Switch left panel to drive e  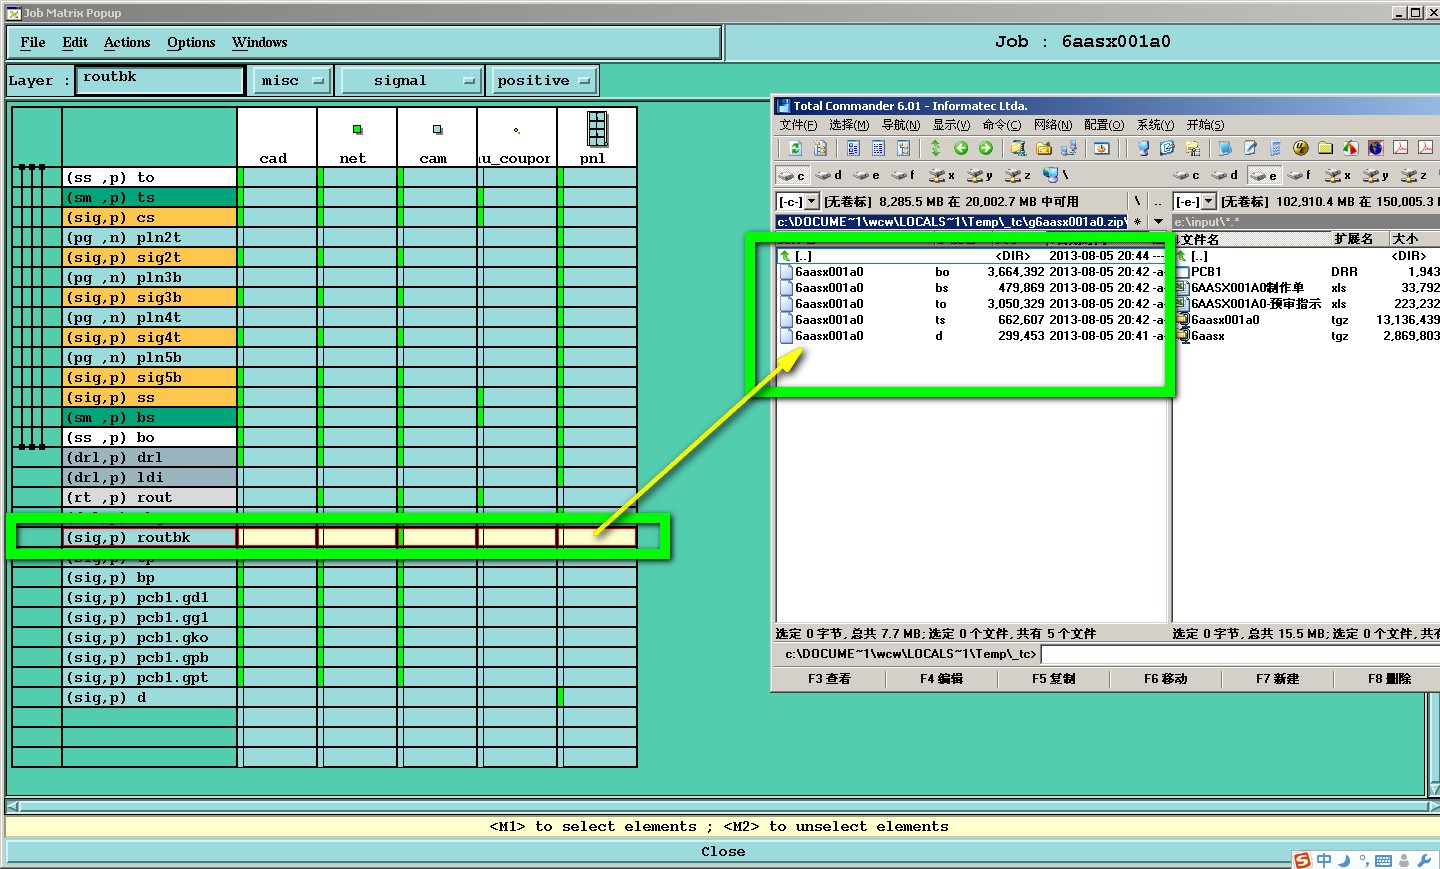(866, 175)
